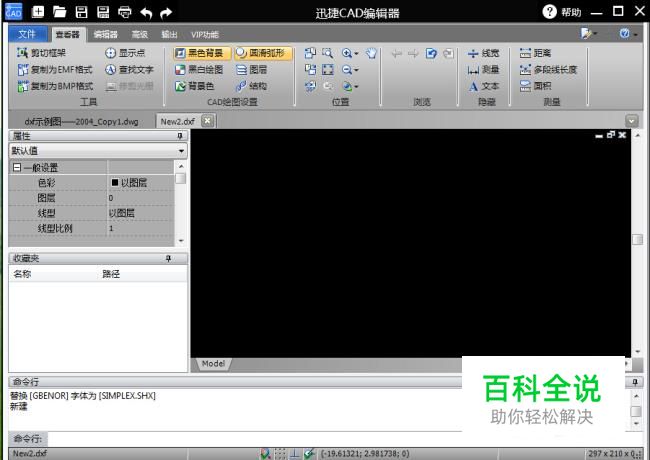Expand the document tabs list arrow
650x460 pixels.
point(631,121)
